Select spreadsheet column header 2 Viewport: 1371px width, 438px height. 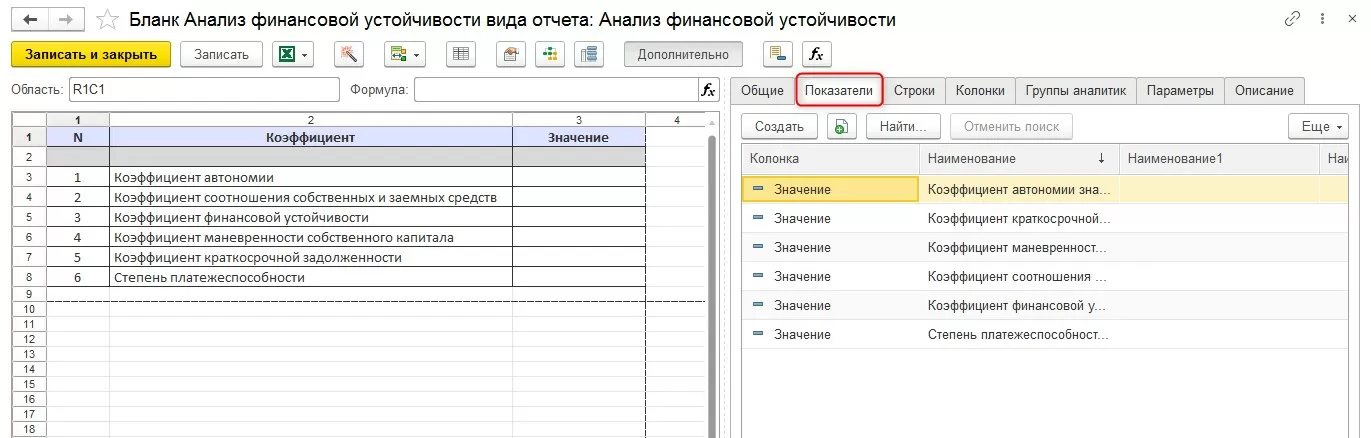[x=311, y=120]
